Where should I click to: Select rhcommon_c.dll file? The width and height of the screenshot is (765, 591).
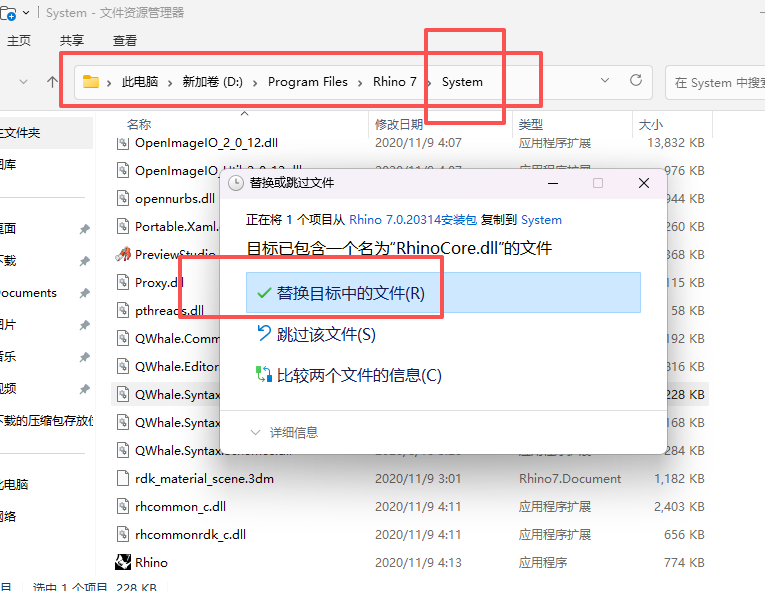pyautogui.click(x=181, y=507)
